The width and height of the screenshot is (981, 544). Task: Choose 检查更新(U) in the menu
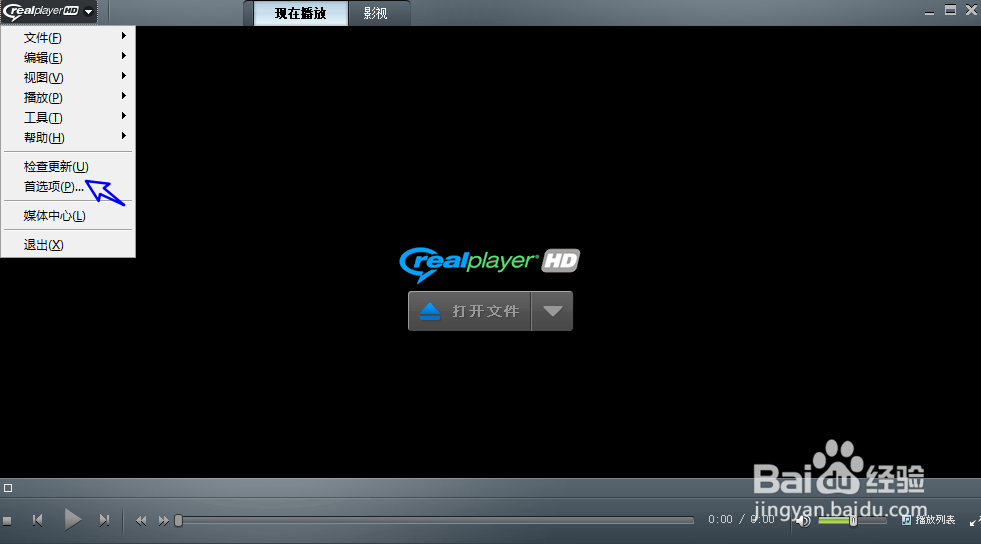pyautogui.click(x=68, y=166)
